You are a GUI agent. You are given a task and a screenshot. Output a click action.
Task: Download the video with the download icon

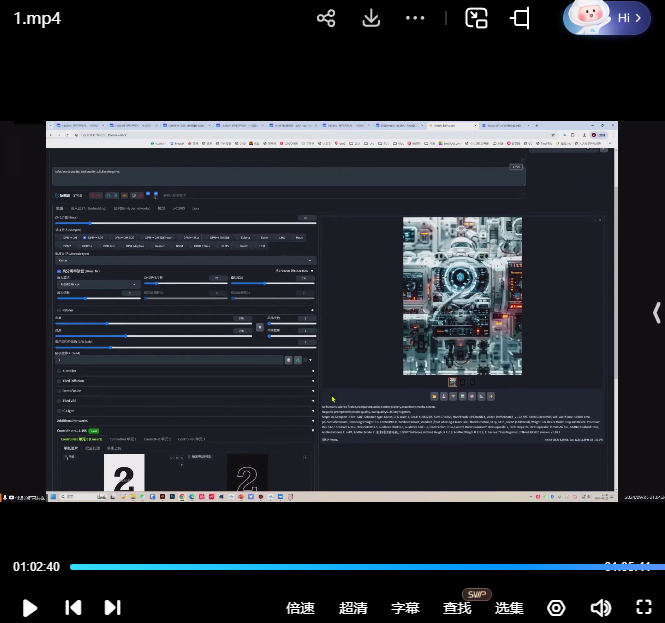pyautogui.click(x=371, y=18)
